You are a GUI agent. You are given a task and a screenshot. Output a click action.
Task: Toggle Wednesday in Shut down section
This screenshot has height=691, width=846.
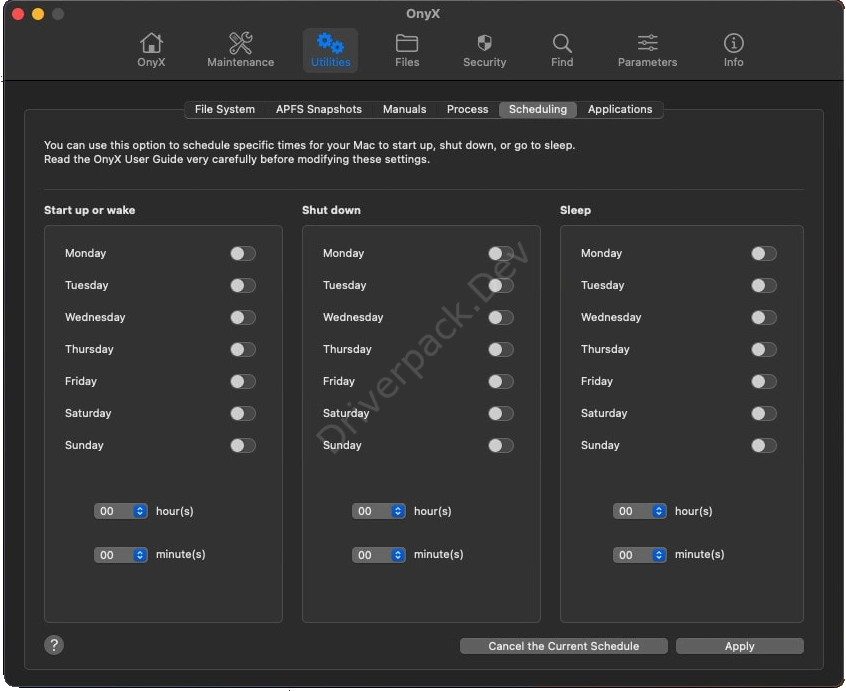pos(501,317)
